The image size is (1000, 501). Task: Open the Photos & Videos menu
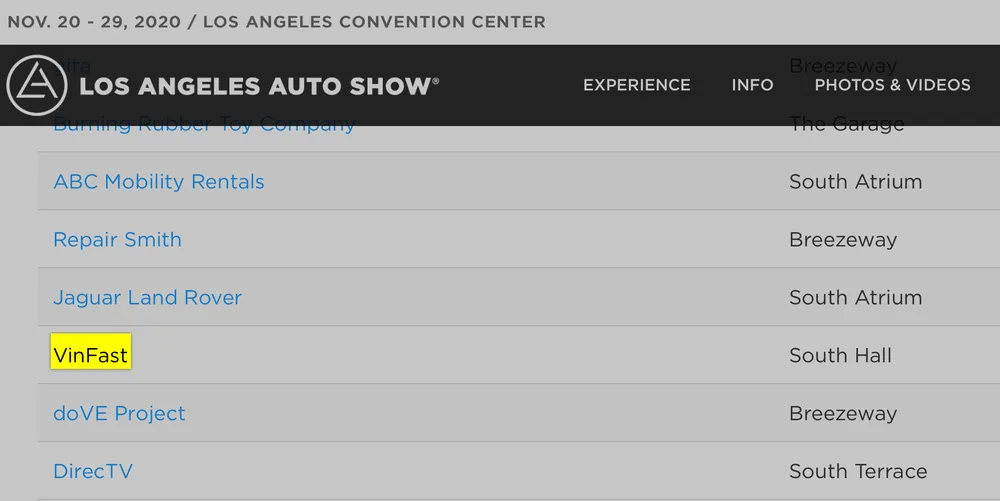pos(892,85)
